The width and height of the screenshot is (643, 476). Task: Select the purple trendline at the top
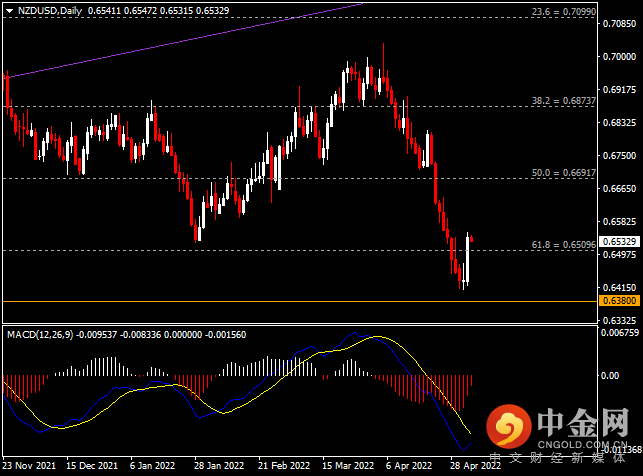click(185, 41)
